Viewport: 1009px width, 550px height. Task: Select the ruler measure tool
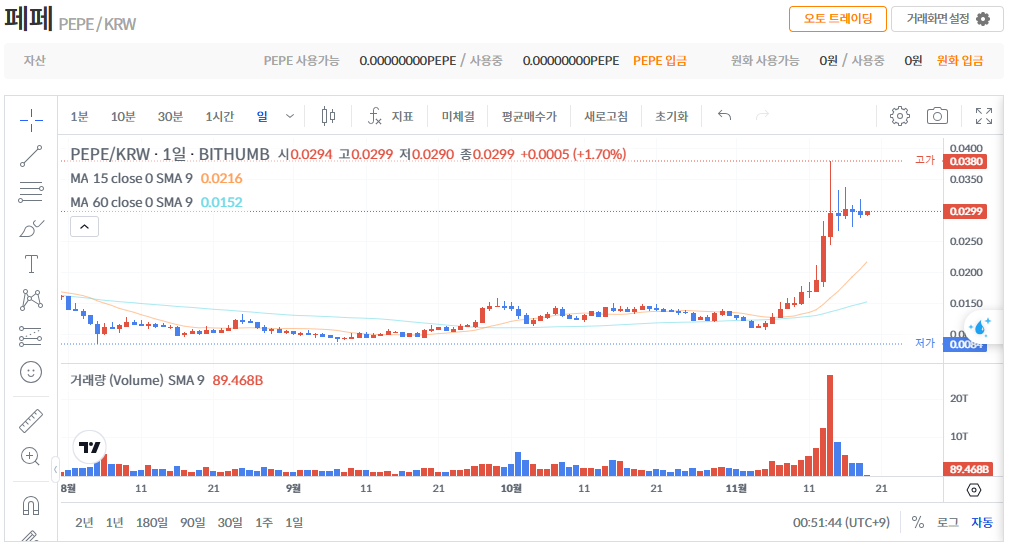(31, 421)
